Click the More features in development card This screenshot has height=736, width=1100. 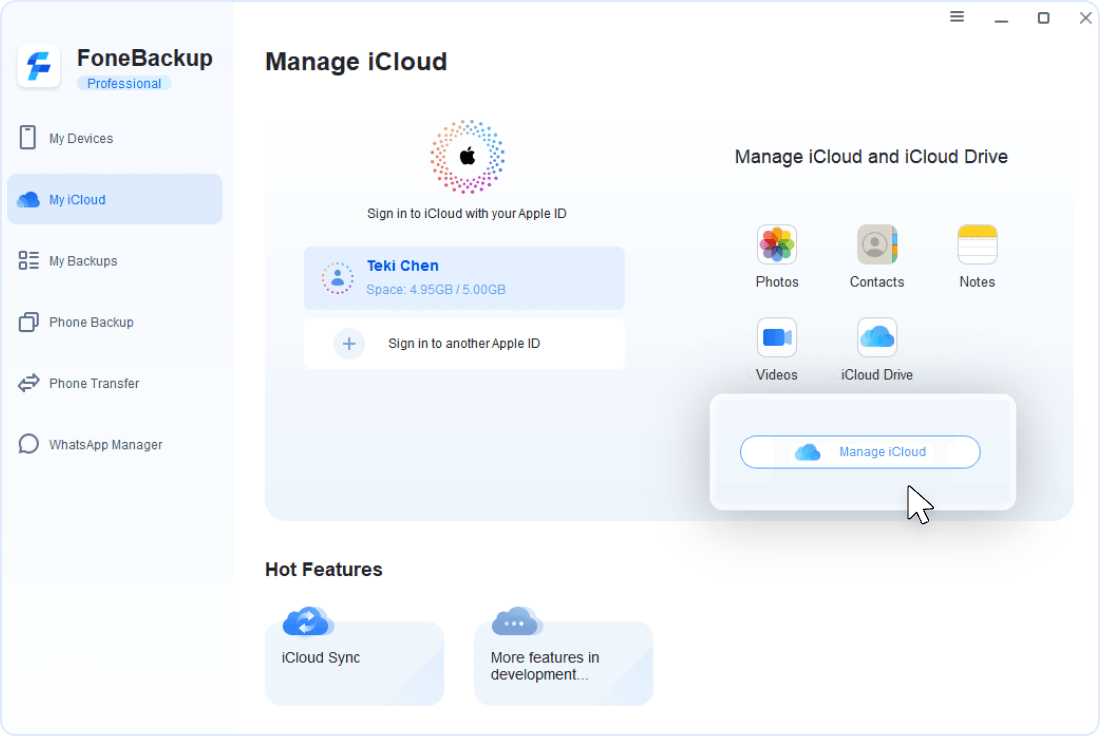point(563,663)
